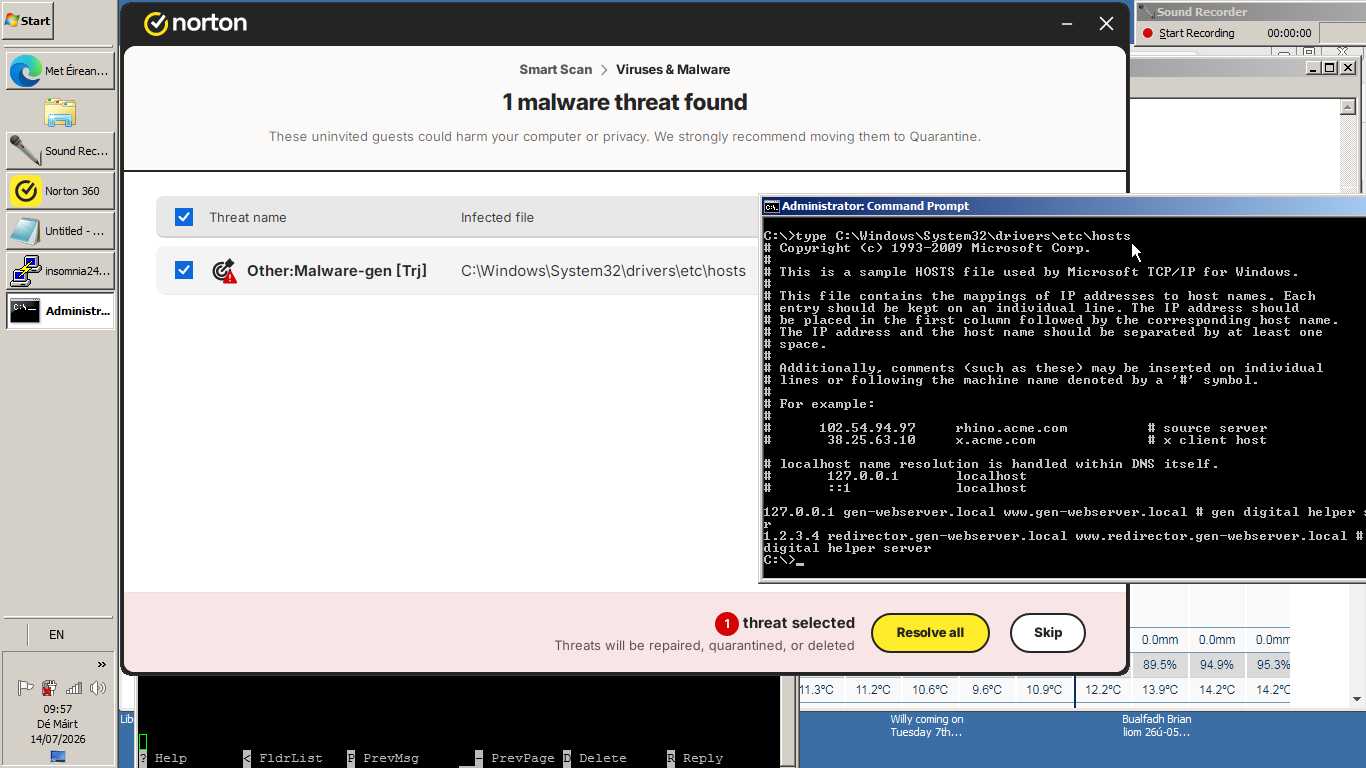Go back to Smart Scan breadcrumb

point(556,70)
